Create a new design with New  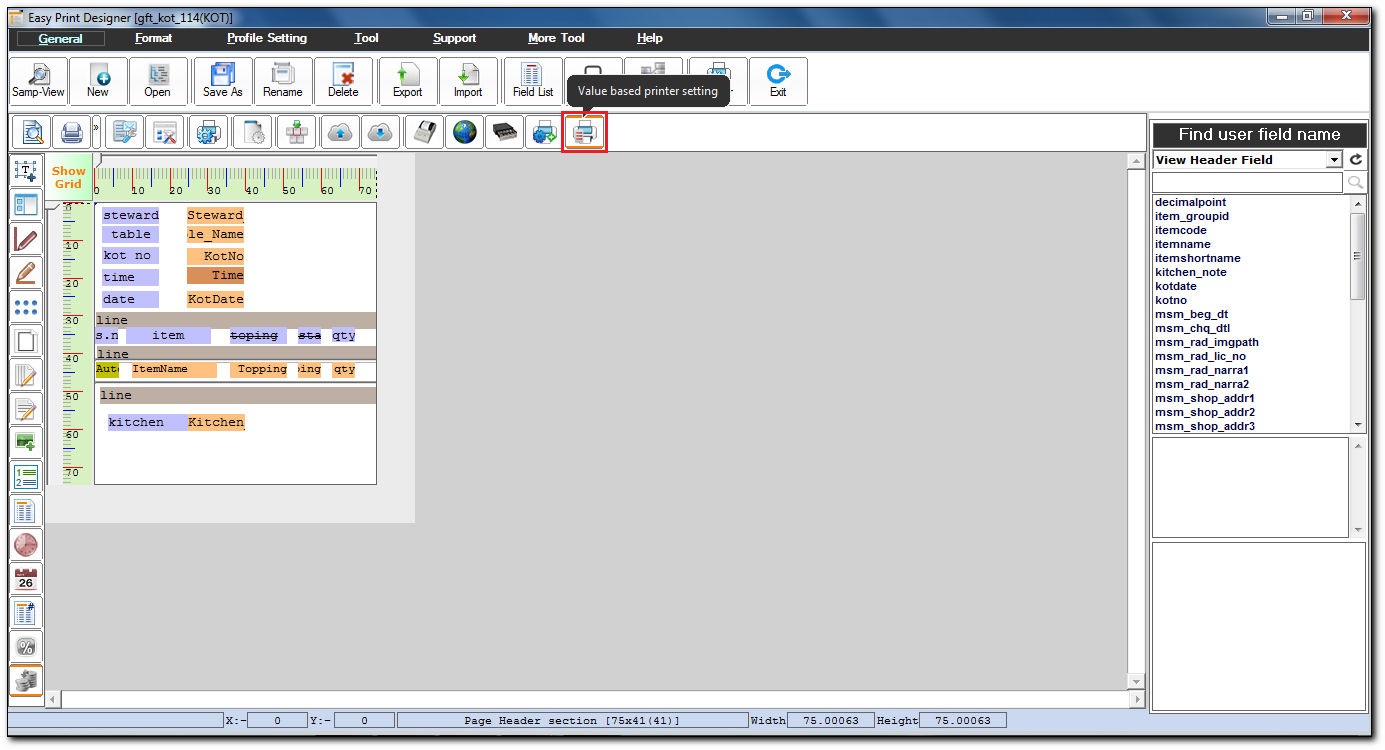point(98,81)
